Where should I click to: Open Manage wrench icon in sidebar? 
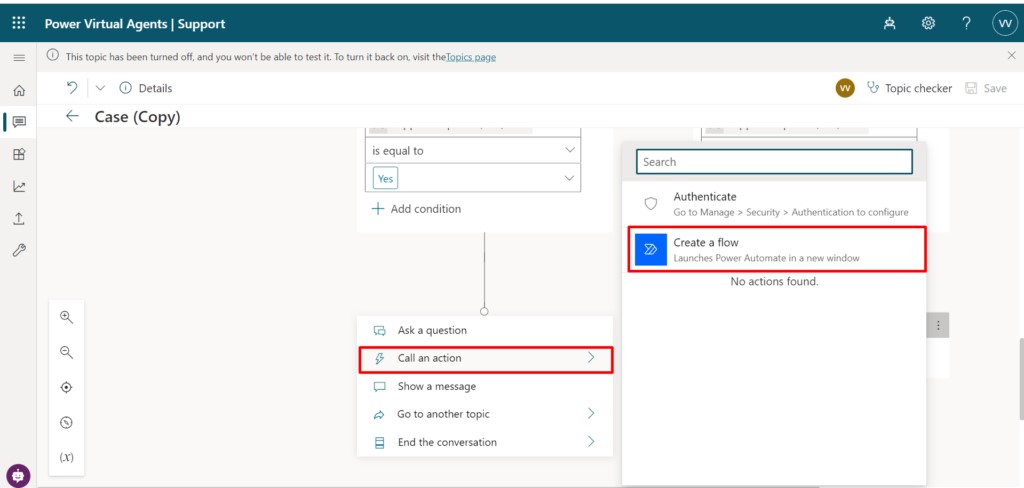pyautogui.click(x=19, y=250)
